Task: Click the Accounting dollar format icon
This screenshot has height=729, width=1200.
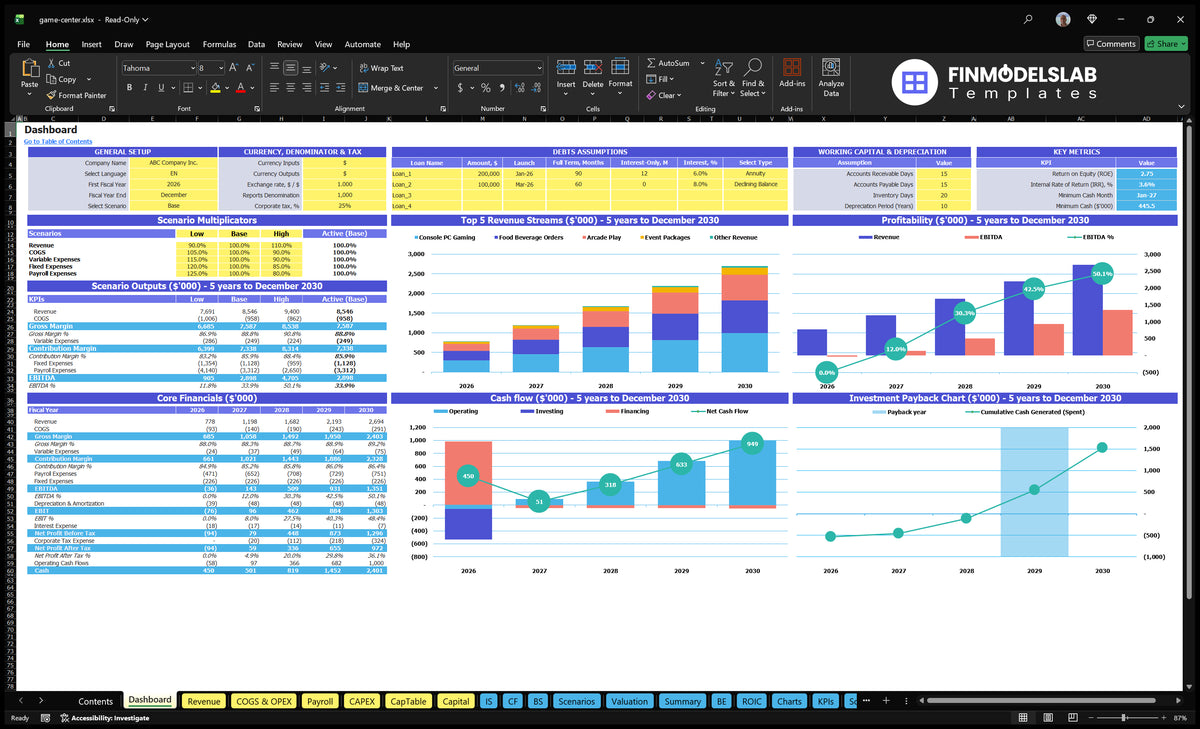Action: tap(460, 88)
